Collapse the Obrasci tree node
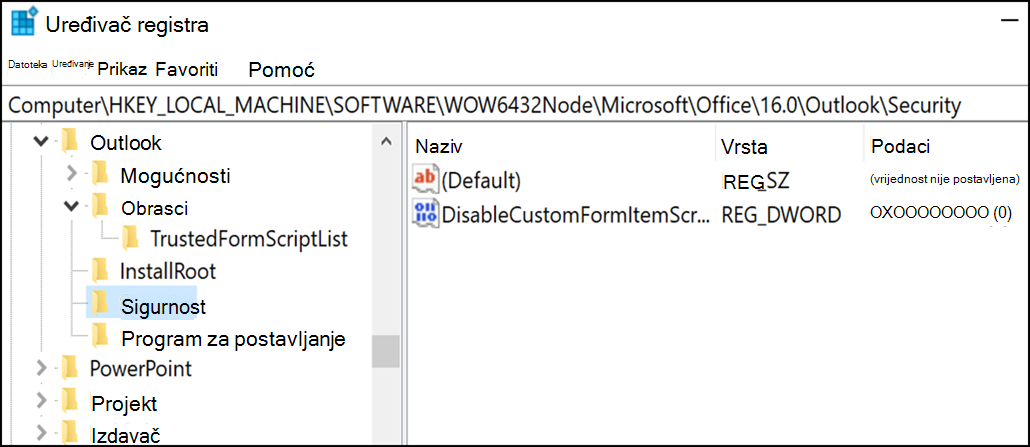This screenshot has height=447, width=1030. (72, 206)
